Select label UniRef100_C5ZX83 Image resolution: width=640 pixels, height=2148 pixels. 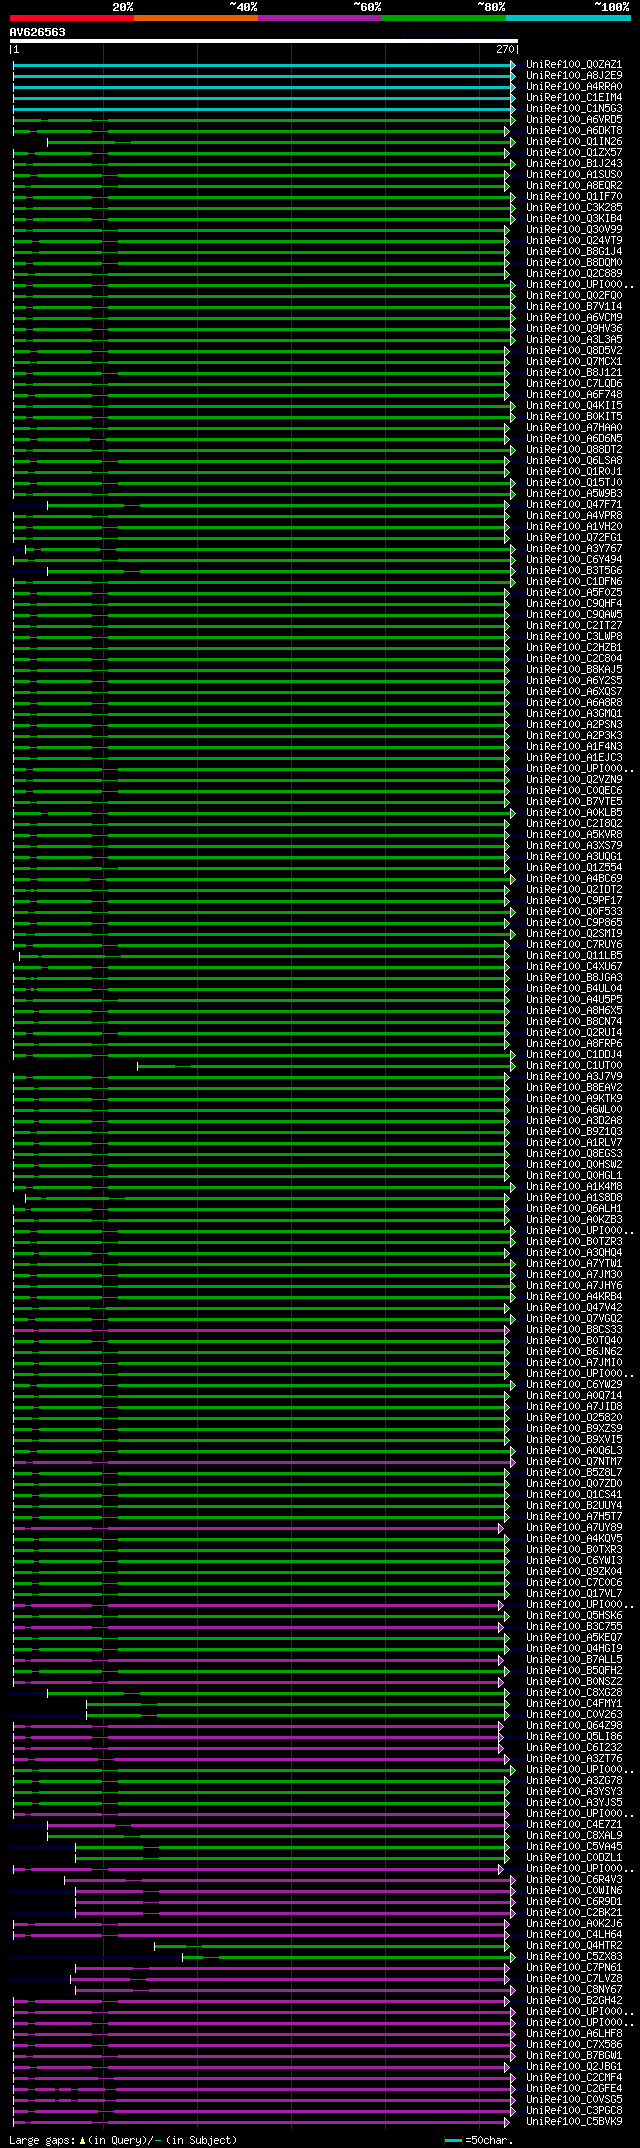574,1956
